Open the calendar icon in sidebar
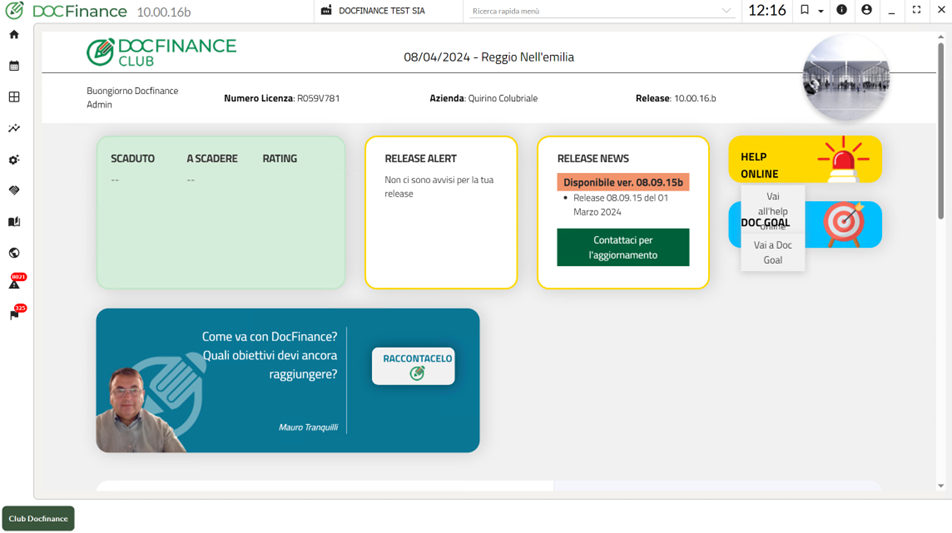This screenshot has height=533, width=952. [x=14, y=66]
